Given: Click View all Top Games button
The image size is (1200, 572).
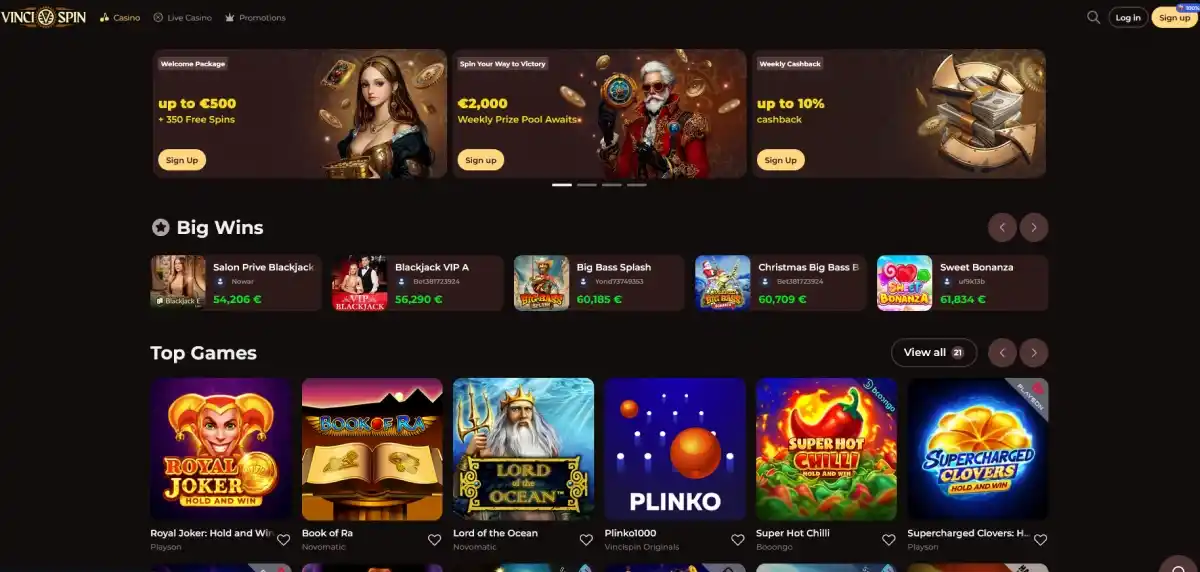Looking at the screenshot, I should click(x=934, y=352).
